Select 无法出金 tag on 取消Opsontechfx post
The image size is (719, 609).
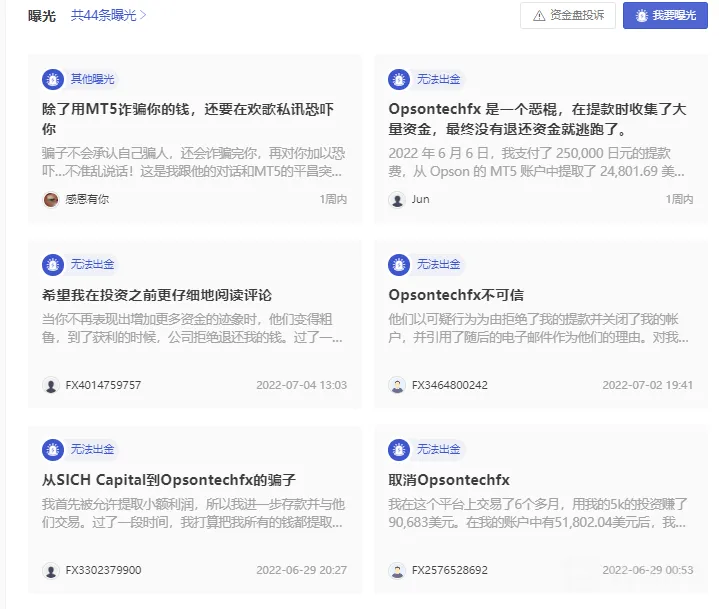click(439, 449)
